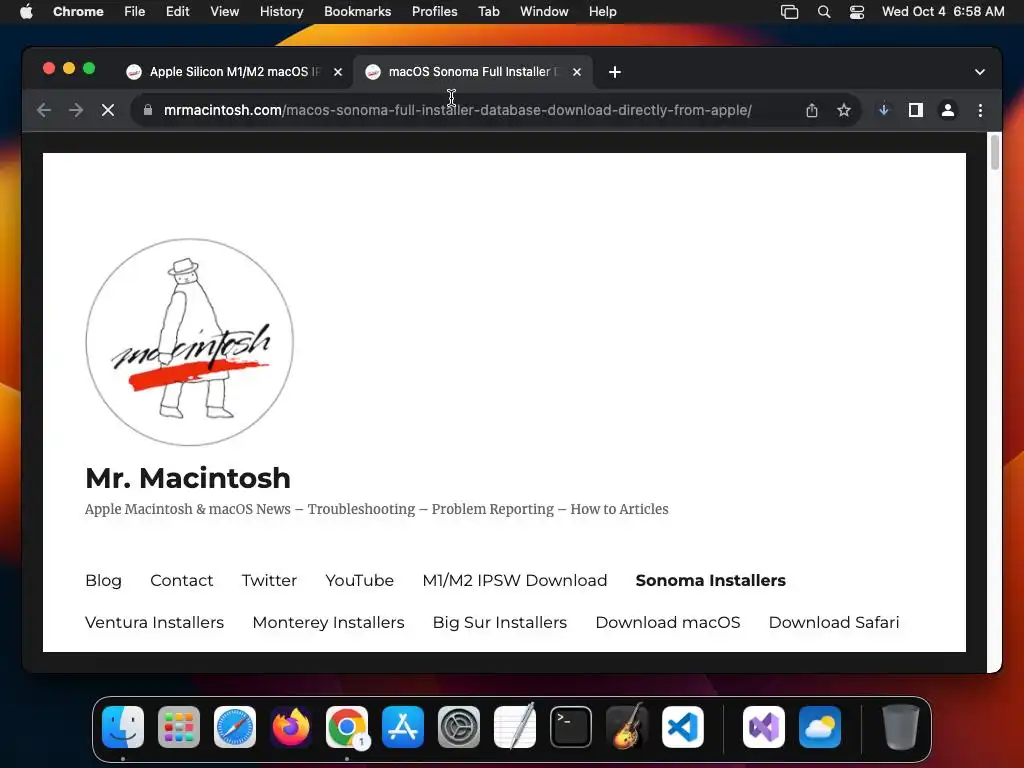Select the macOS Sonoma Full Installer tab
Screen dimensions: 1024x768
click(473, 72)
